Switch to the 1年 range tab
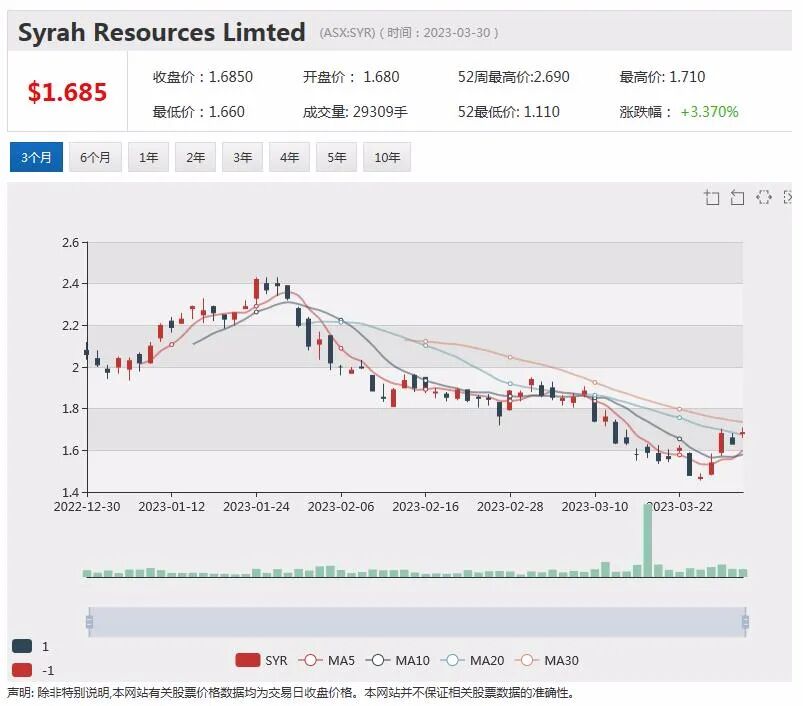Image resolution: width=803 pixels, height=706 pixels. click(149, 157)
